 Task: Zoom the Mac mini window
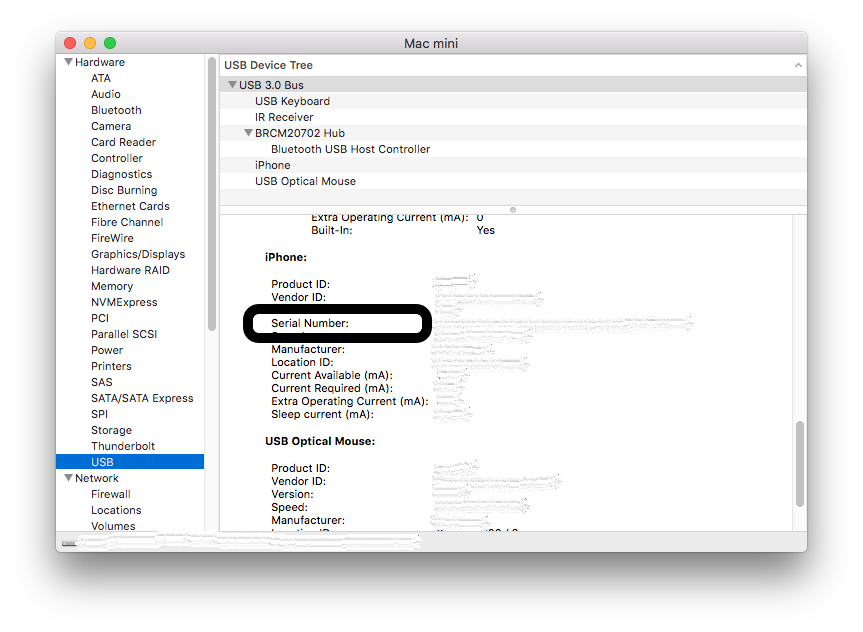pyautogui.click(x=110, y=43)
